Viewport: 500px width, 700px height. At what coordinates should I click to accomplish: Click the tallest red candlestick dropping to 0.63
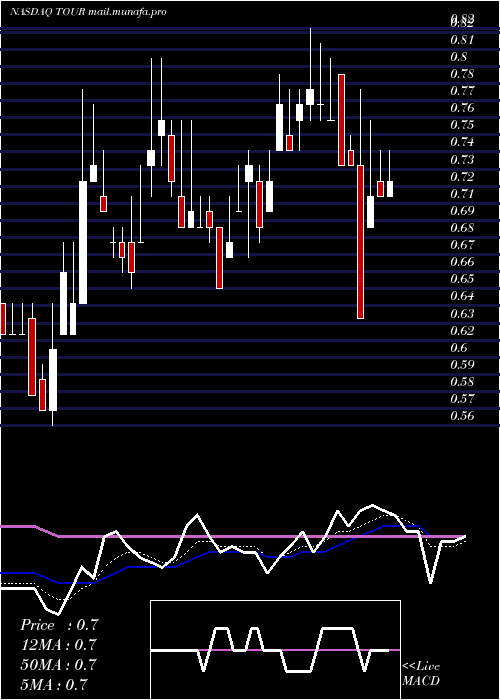pyautogui.click(x=360, y=242)
